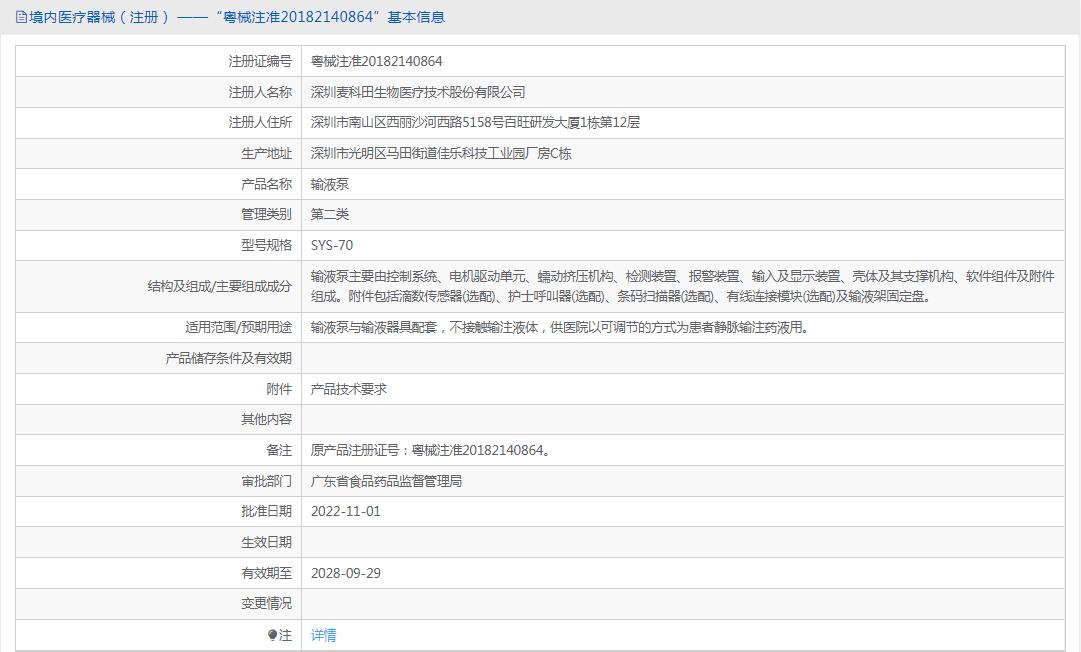The height and width of the screenshot is (652, 1081).
Task: Click the 生效日期 label
Action: click(266, 542)
